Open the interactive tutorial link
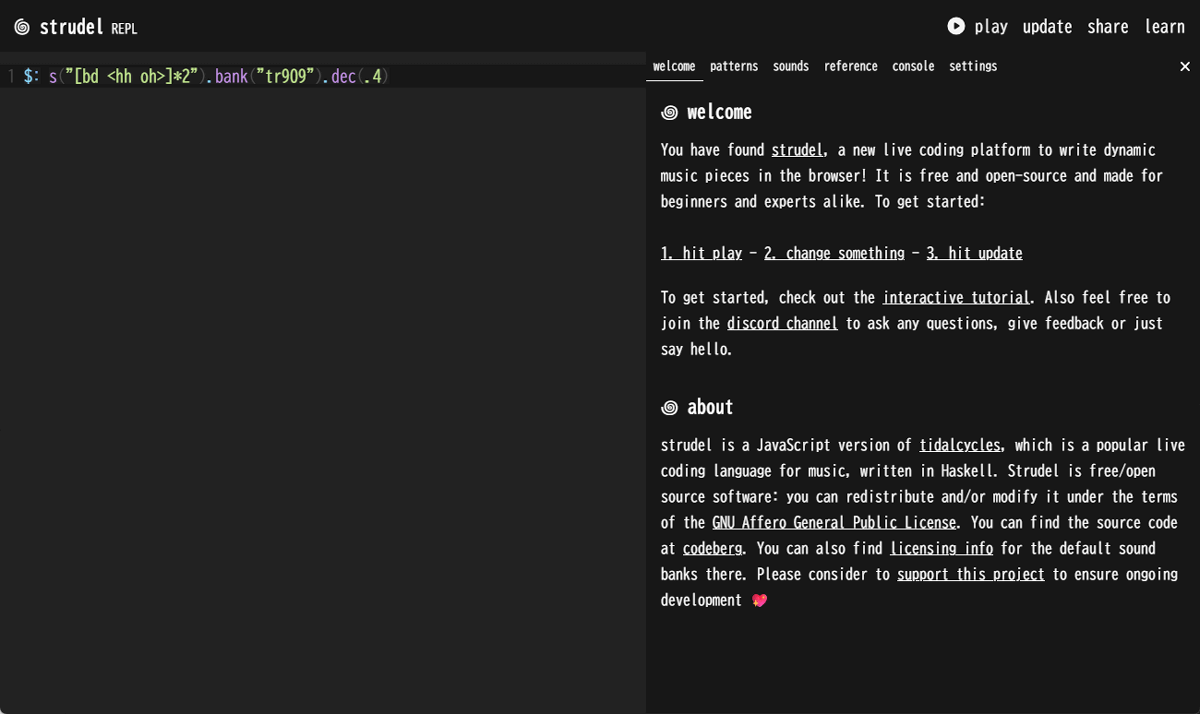 pos(955,298)
